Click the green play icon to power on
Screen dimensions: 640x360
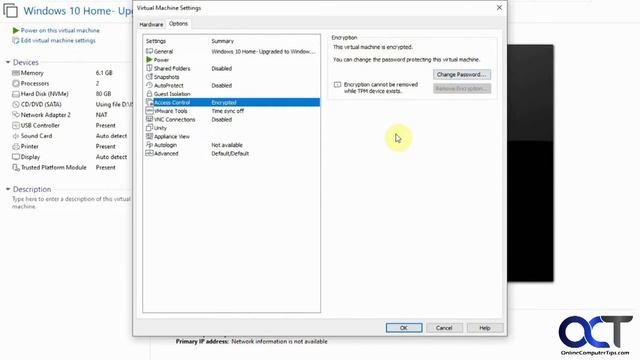point(16,30)
